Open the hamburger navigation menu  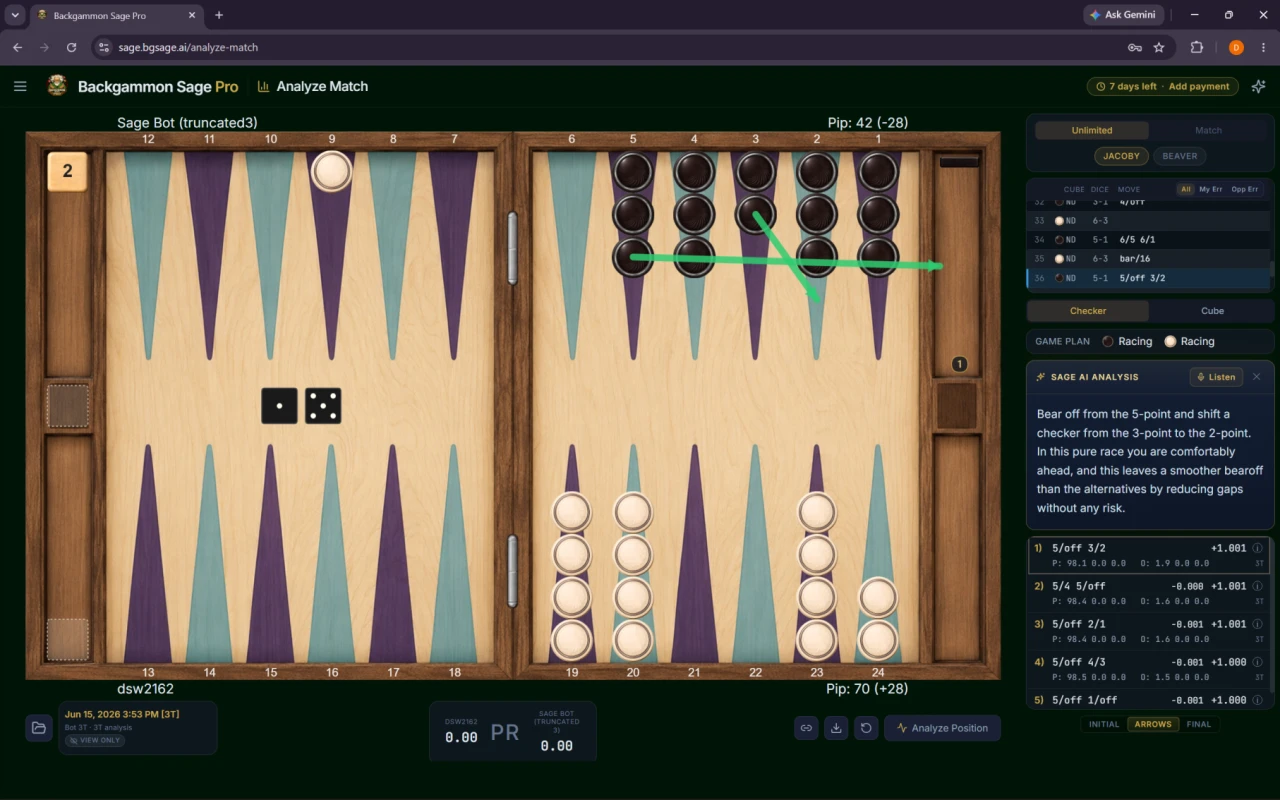point(20,86)
